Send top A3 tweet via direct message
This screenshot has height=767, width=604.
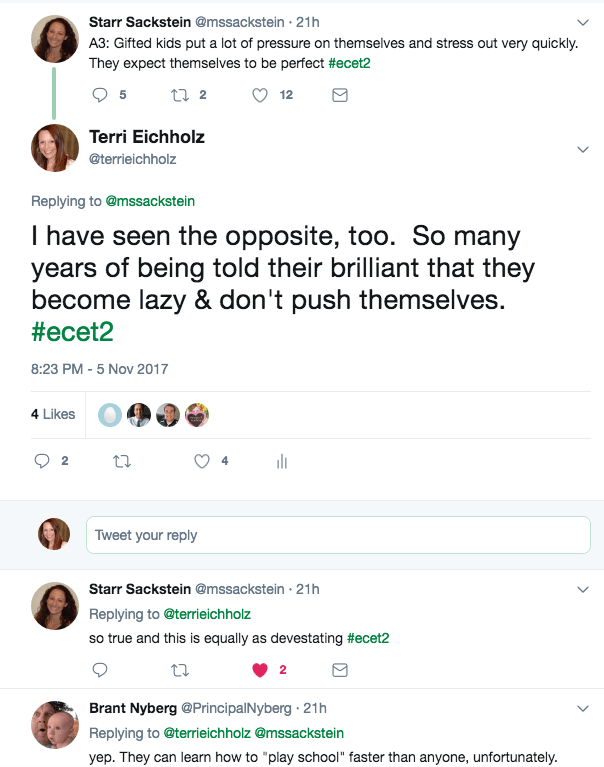point(339,95)
